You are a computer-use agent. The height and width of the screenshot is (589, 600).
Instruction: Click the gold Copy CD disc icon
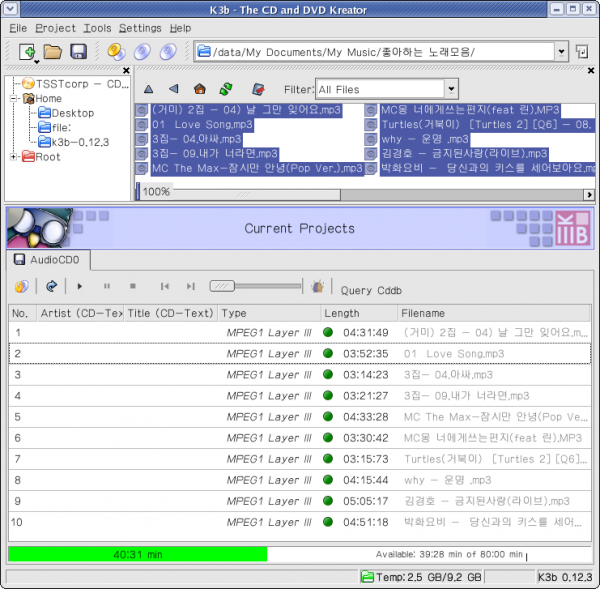click(x=116, y=52)
